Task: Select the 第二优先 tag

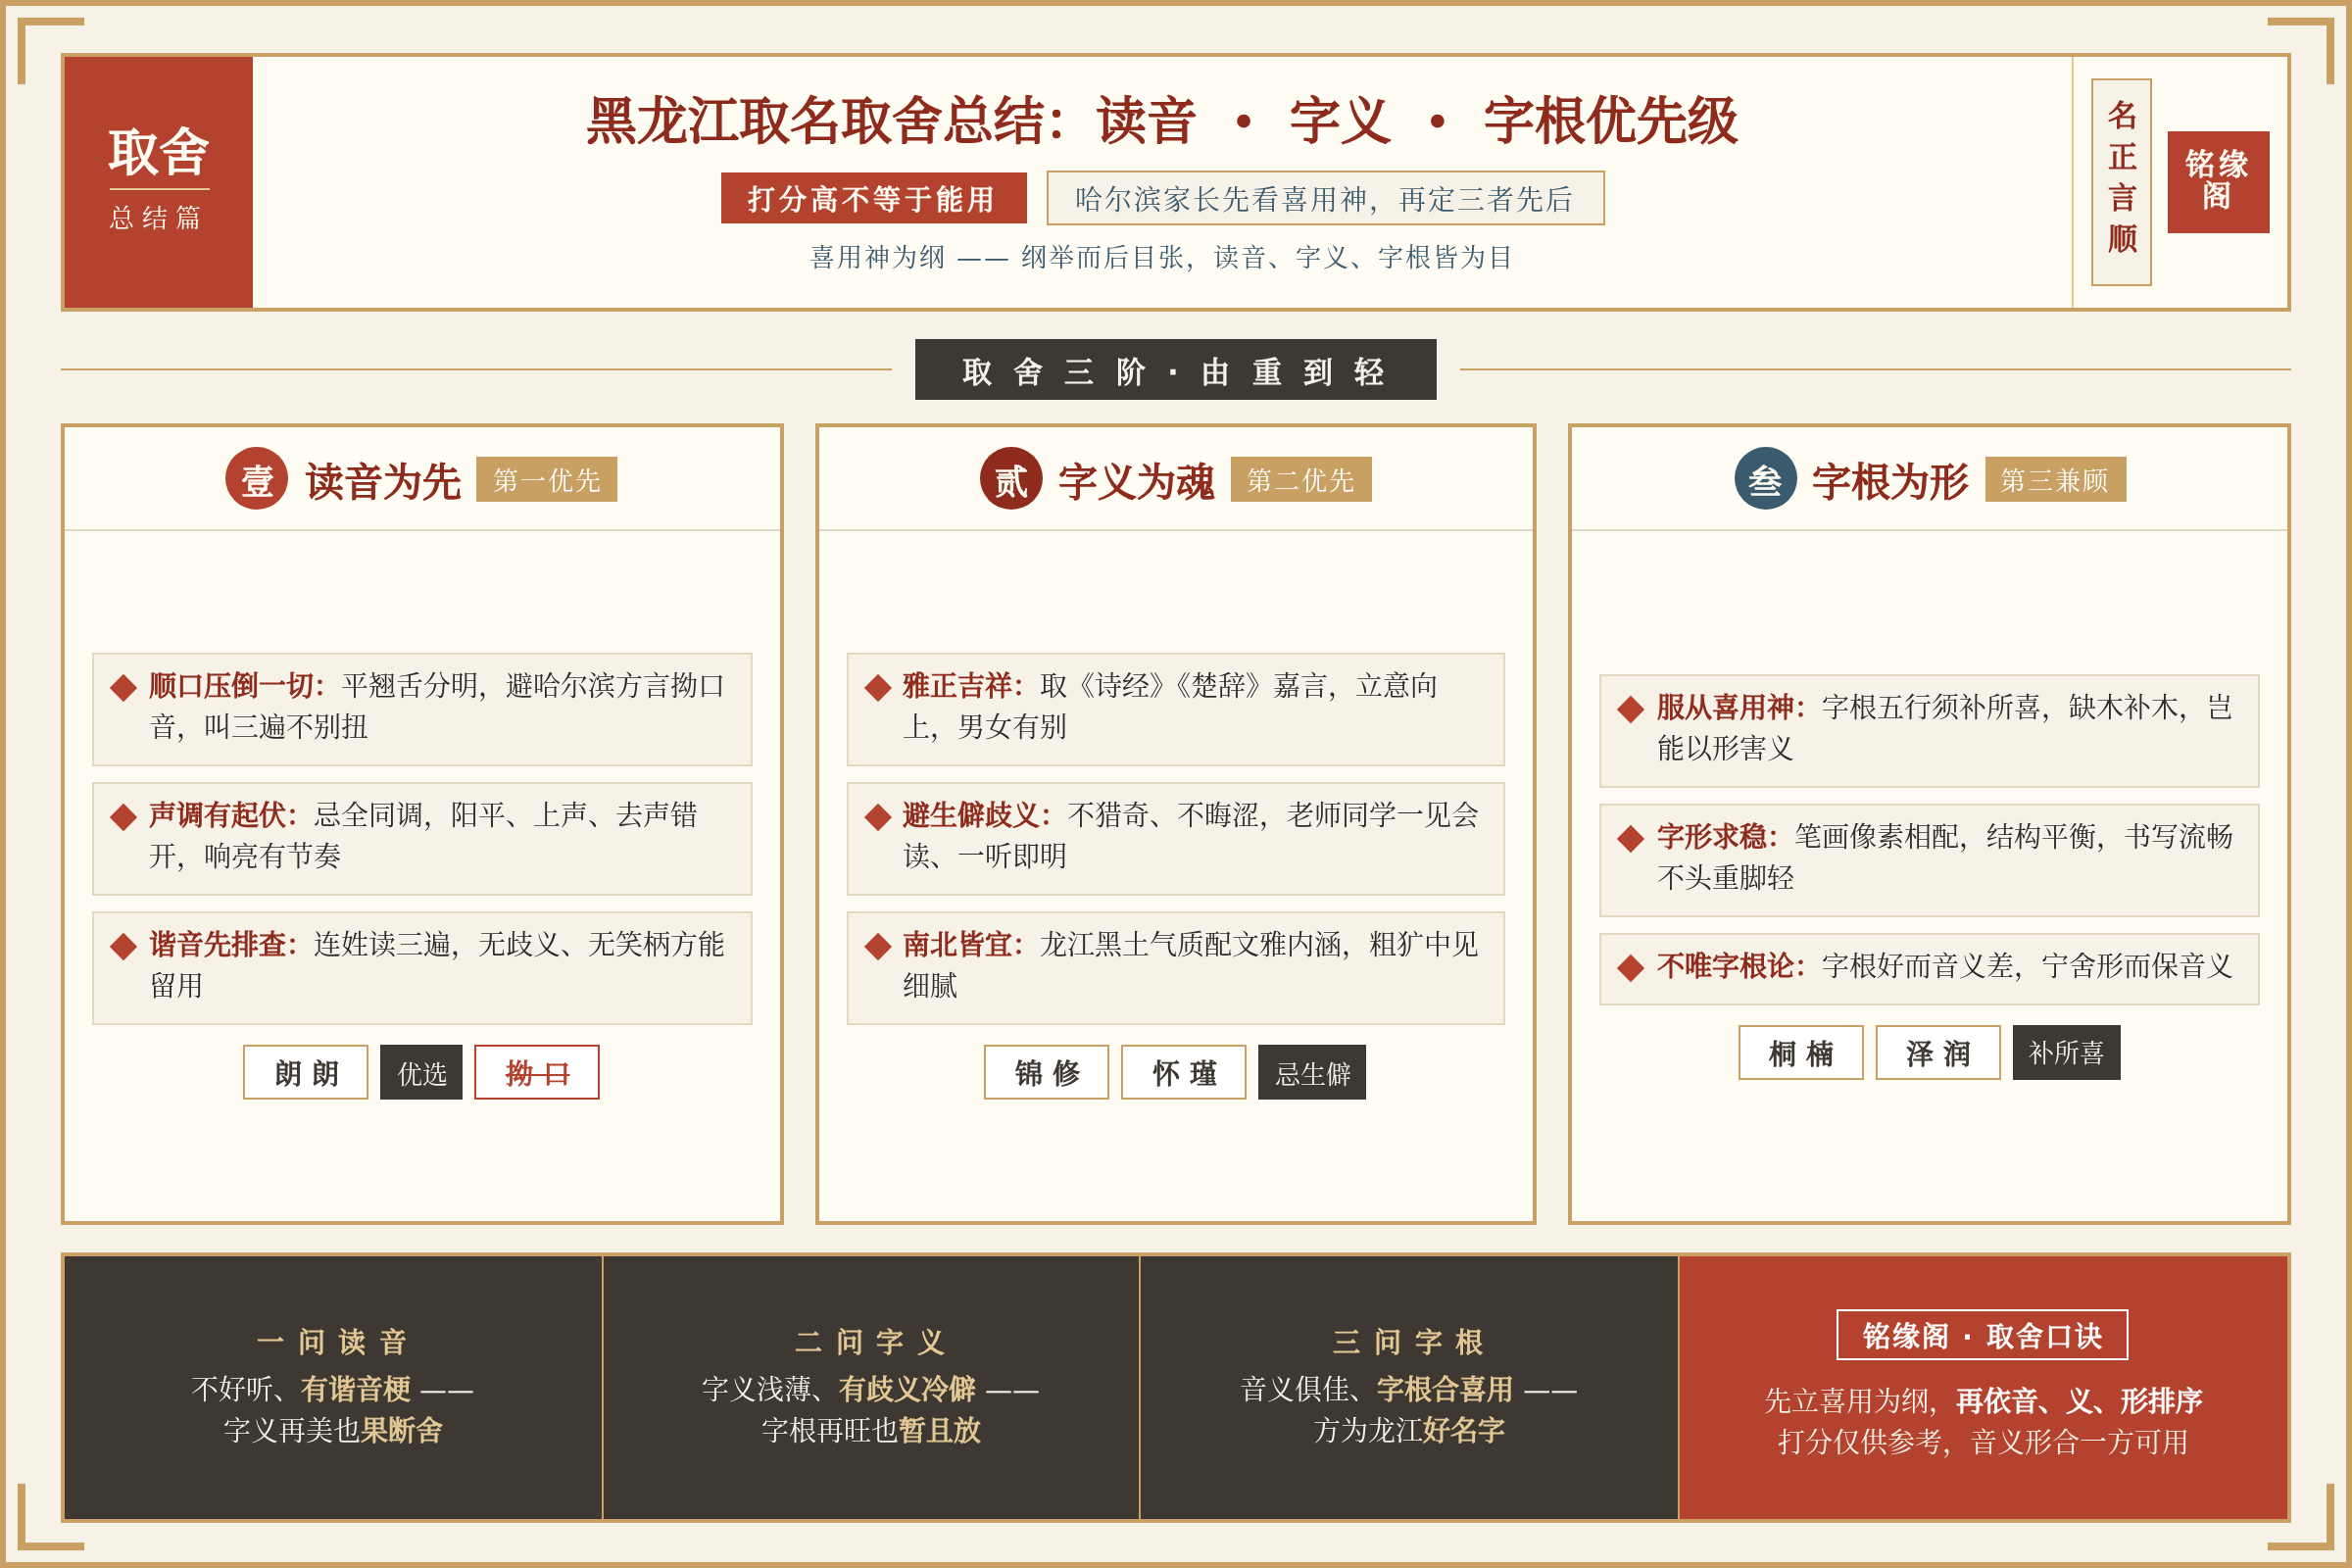Action: [1300, 480]
